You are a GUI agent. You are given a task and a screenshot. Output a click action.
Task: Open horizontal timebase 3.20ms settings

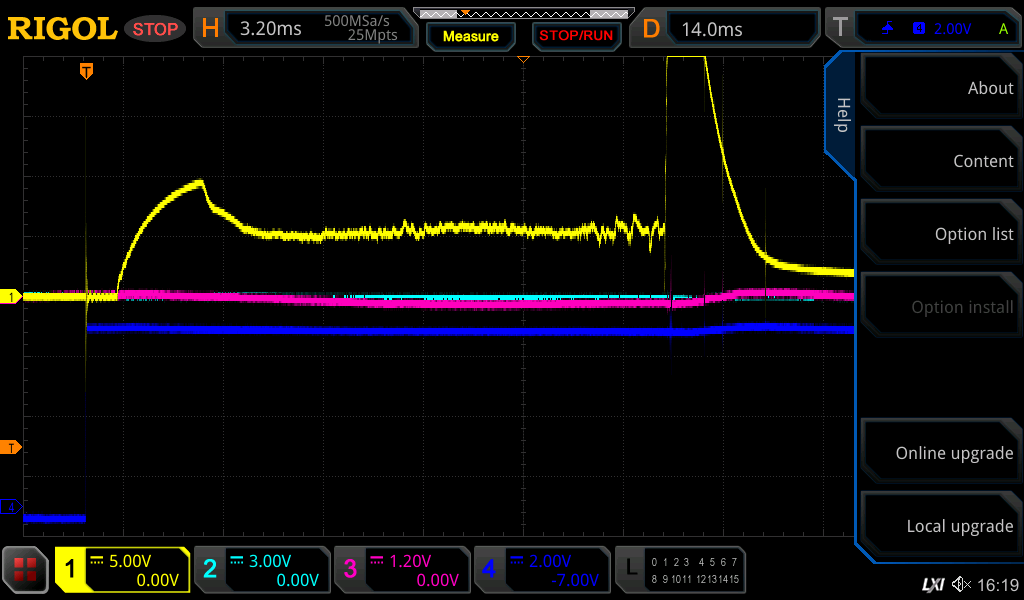coord(305,29)
